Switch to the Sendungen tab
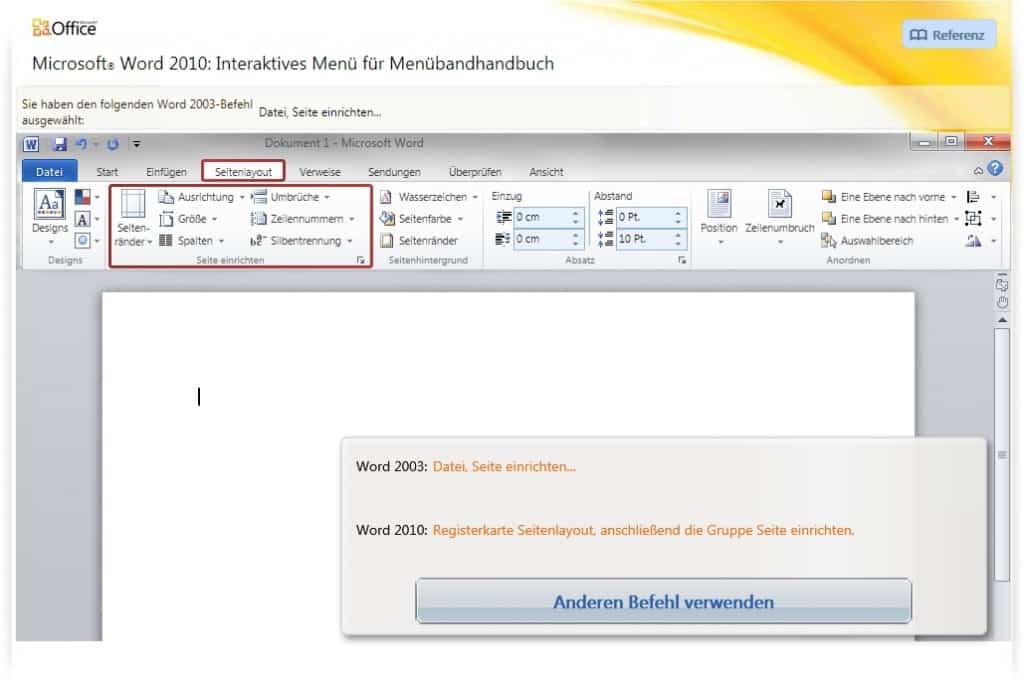This screenshot has width=1024, height=681. 394,172
